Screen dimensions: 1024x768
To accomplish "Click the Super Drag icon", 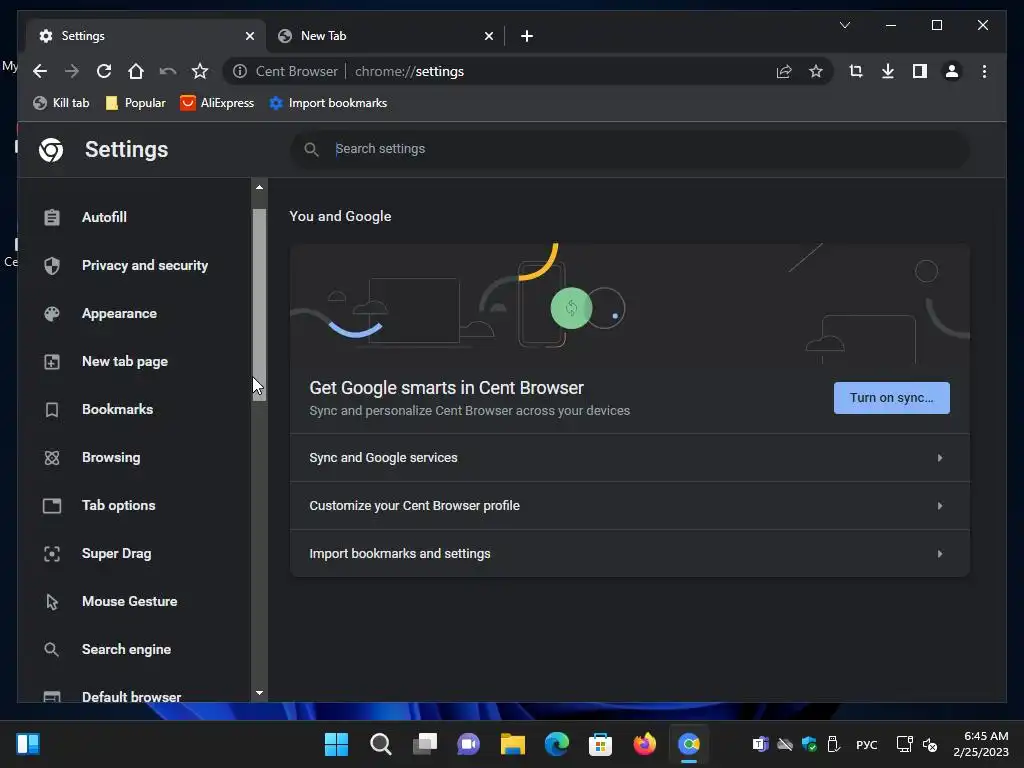I will coord(52,554).
